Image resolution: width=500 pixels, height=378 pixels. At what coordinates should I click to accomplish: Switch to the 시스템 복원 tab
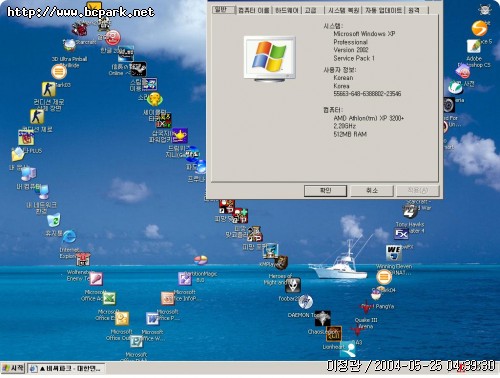pos(344,10)
